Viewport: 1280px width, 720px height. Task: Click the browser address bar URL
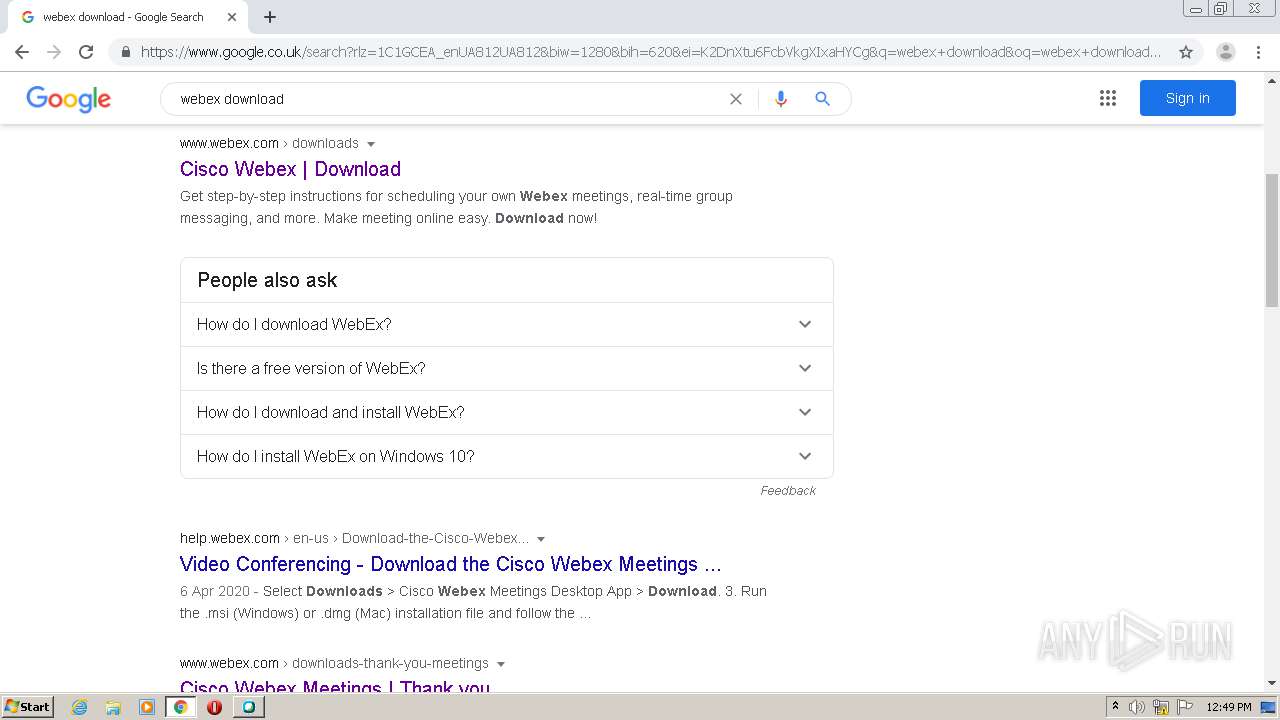tap(650, 52)
